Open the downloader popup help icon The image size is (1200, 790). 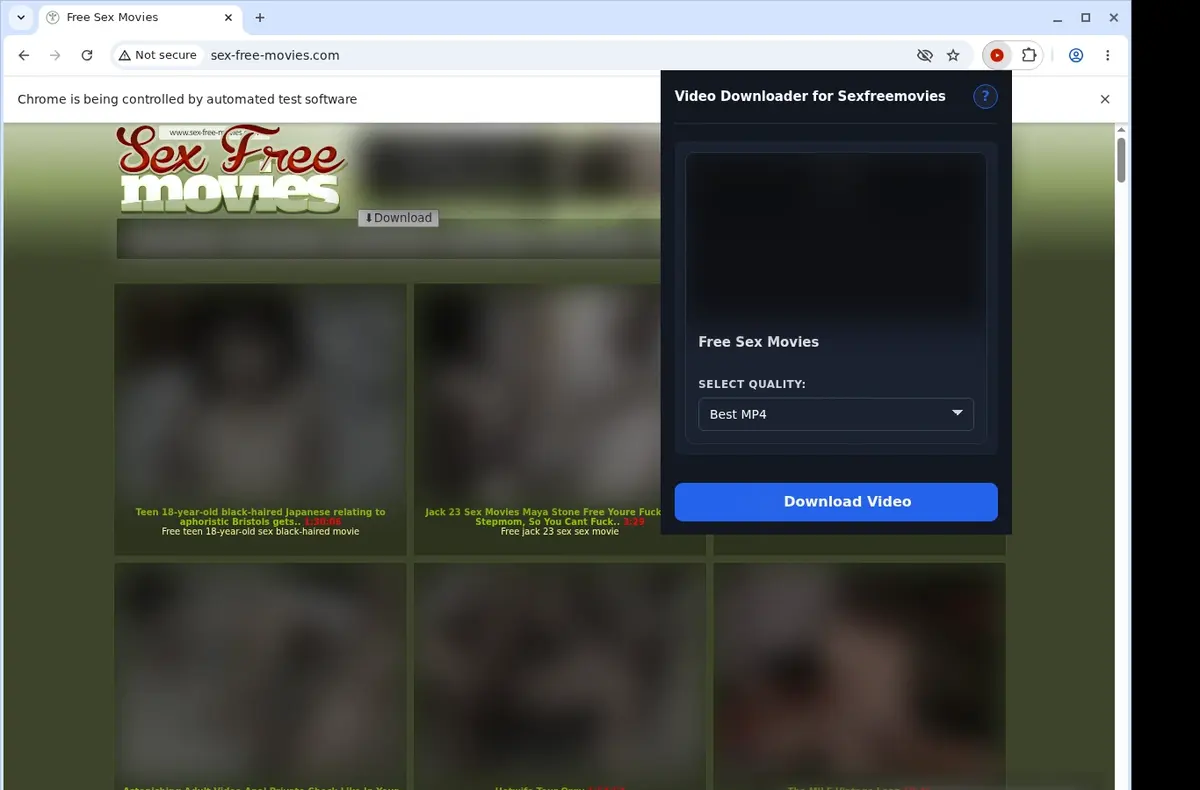click(985, 96)
